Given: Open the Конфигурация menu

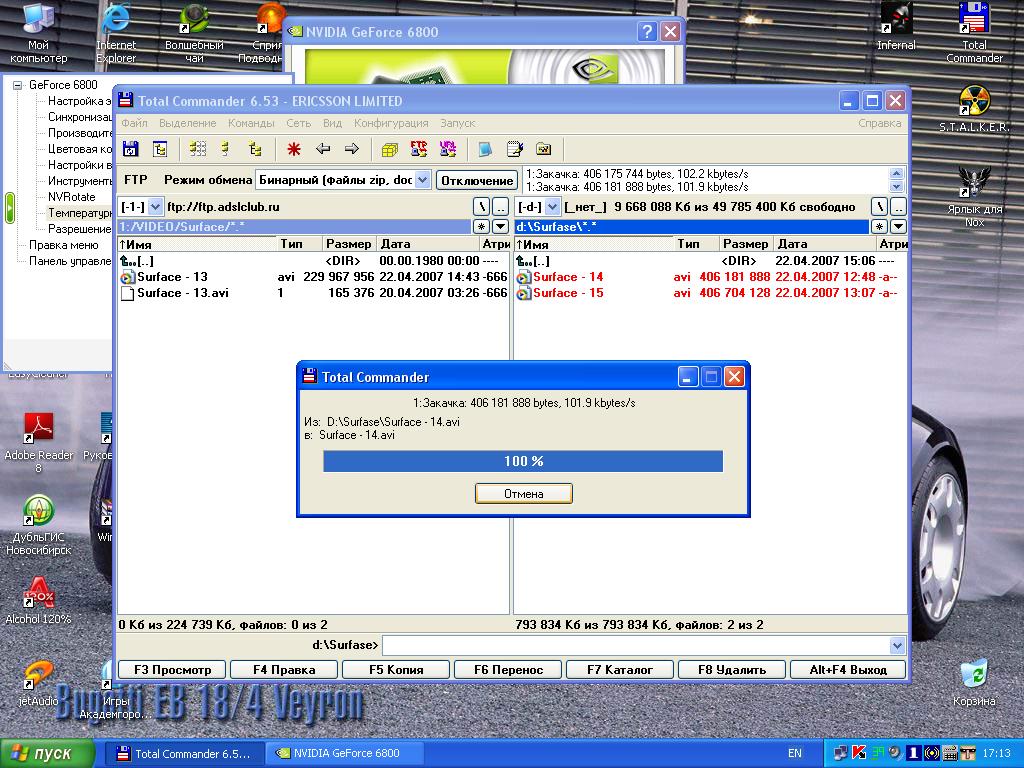Looking at the screenshot, I should [391, 123].
